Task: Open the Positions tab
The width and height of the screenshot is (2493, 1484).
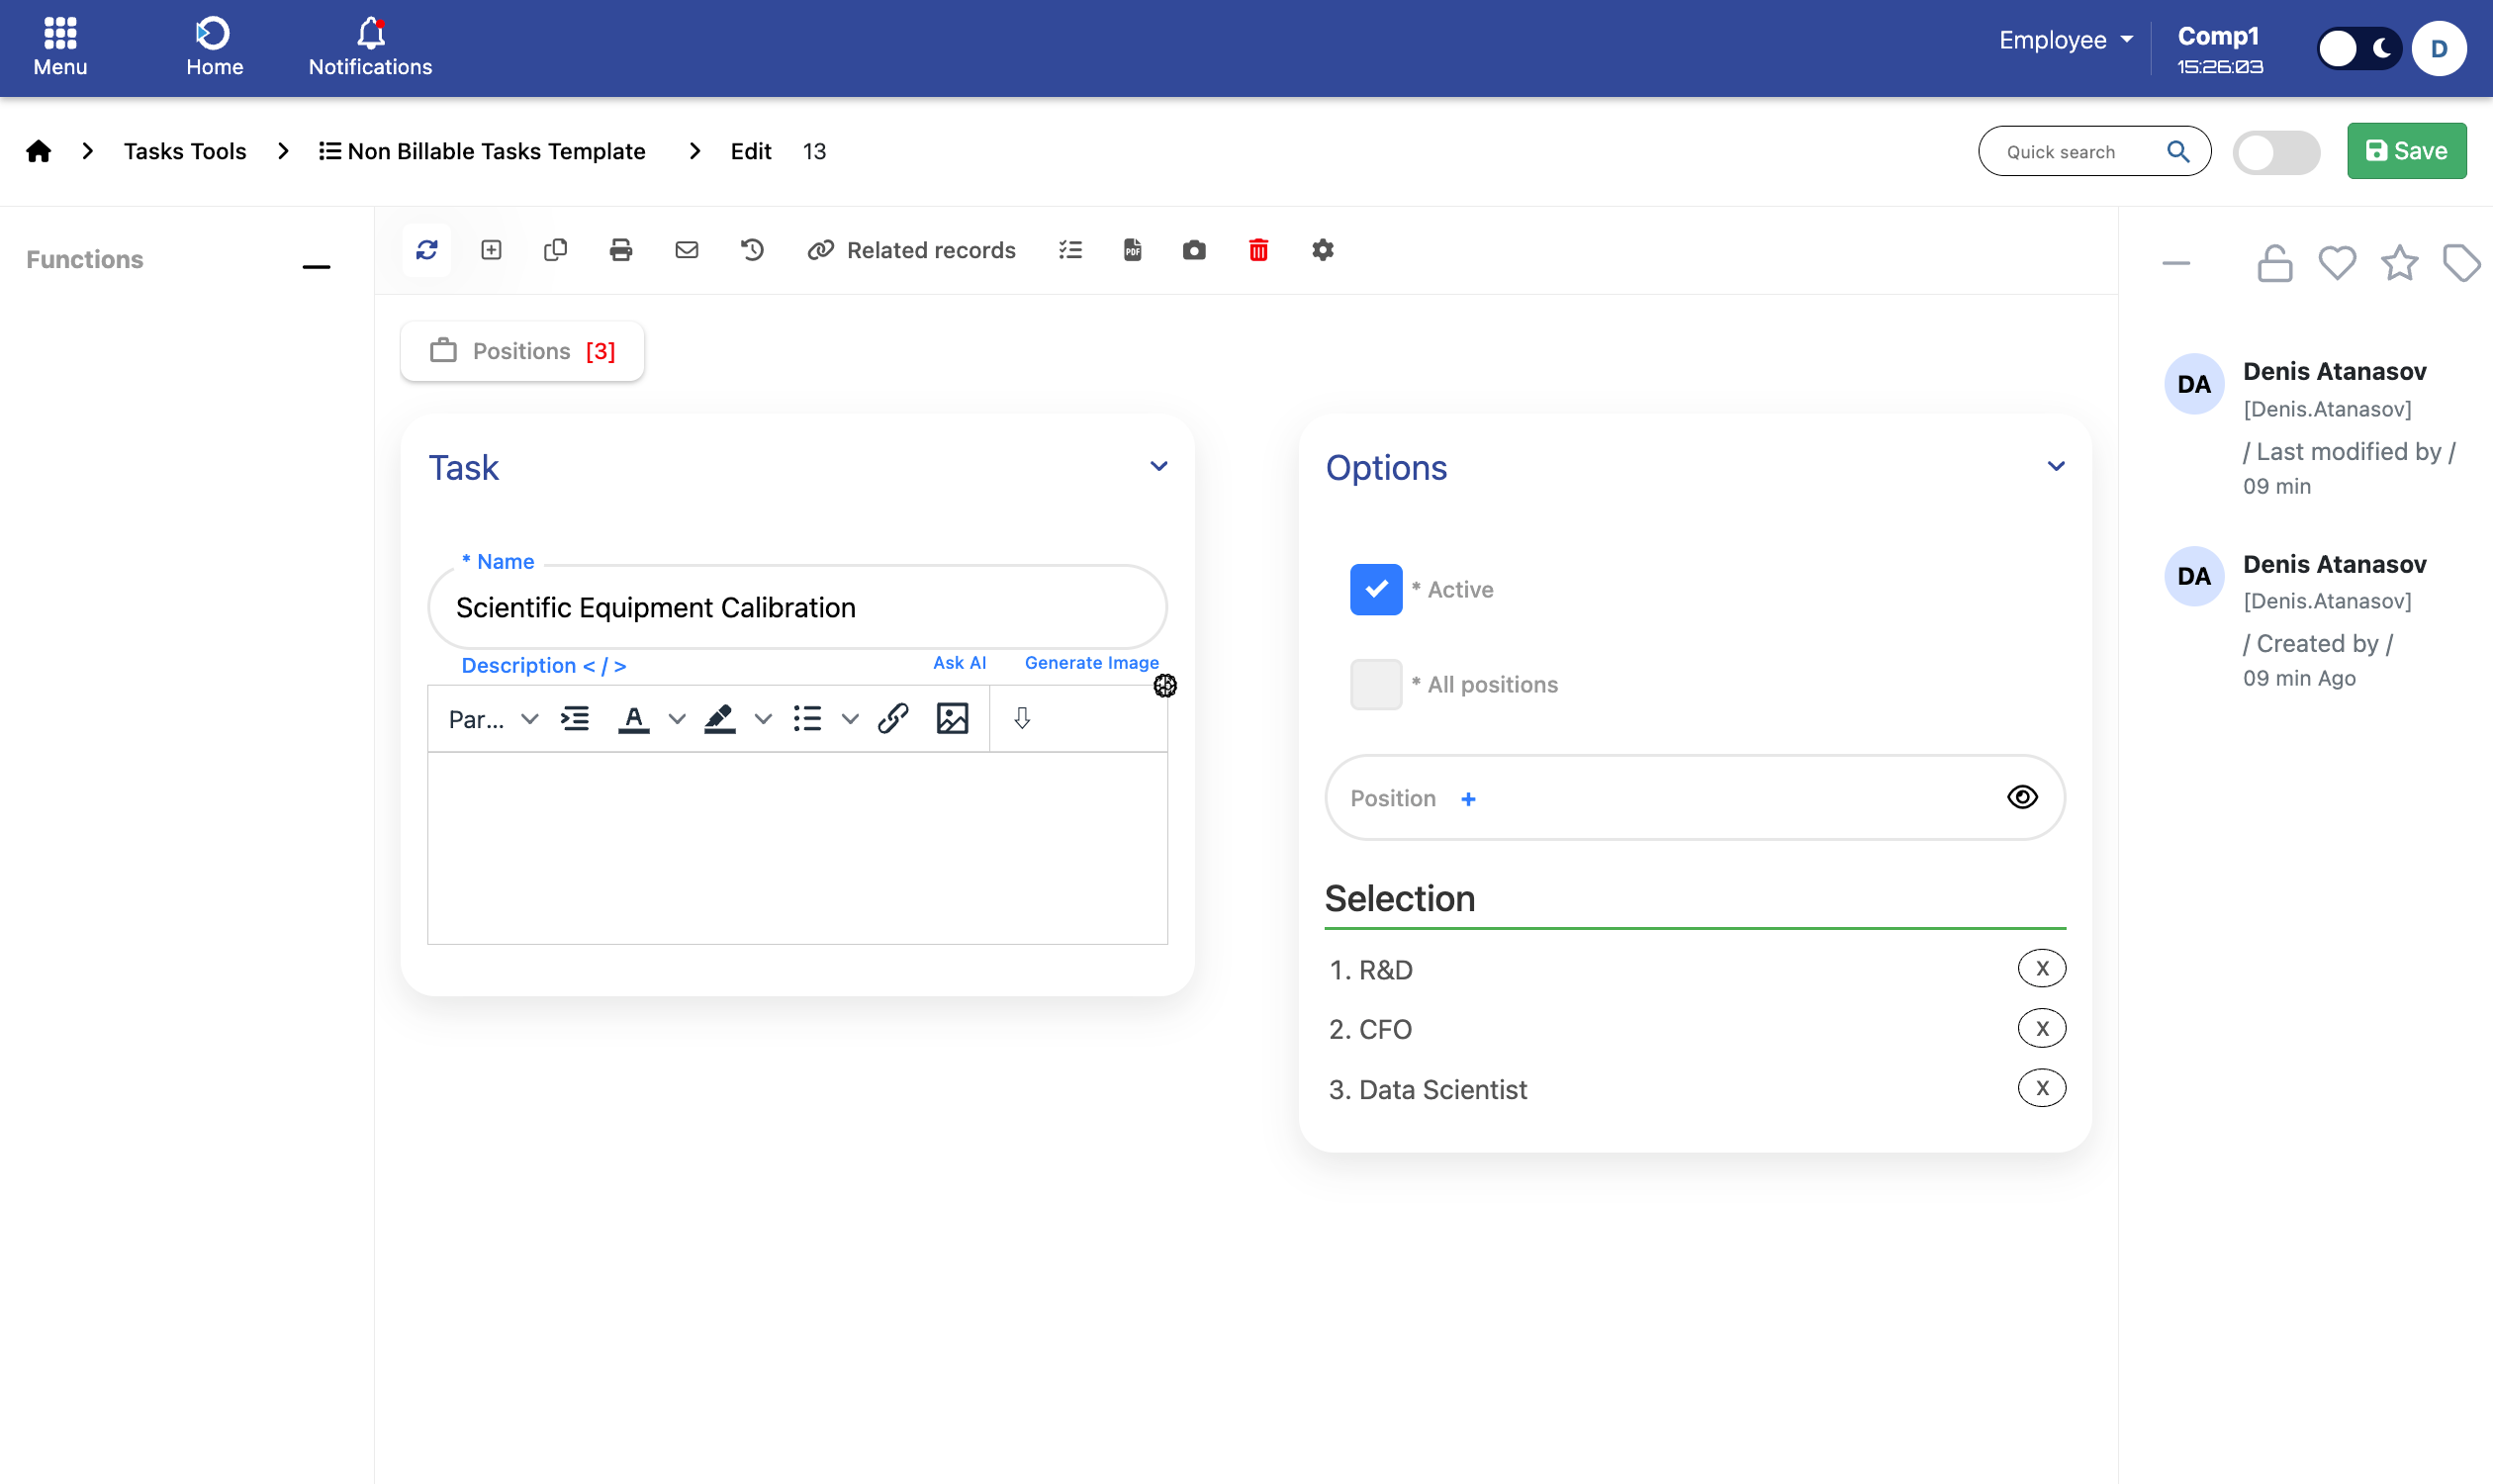Action: click(x=522, y=351)
